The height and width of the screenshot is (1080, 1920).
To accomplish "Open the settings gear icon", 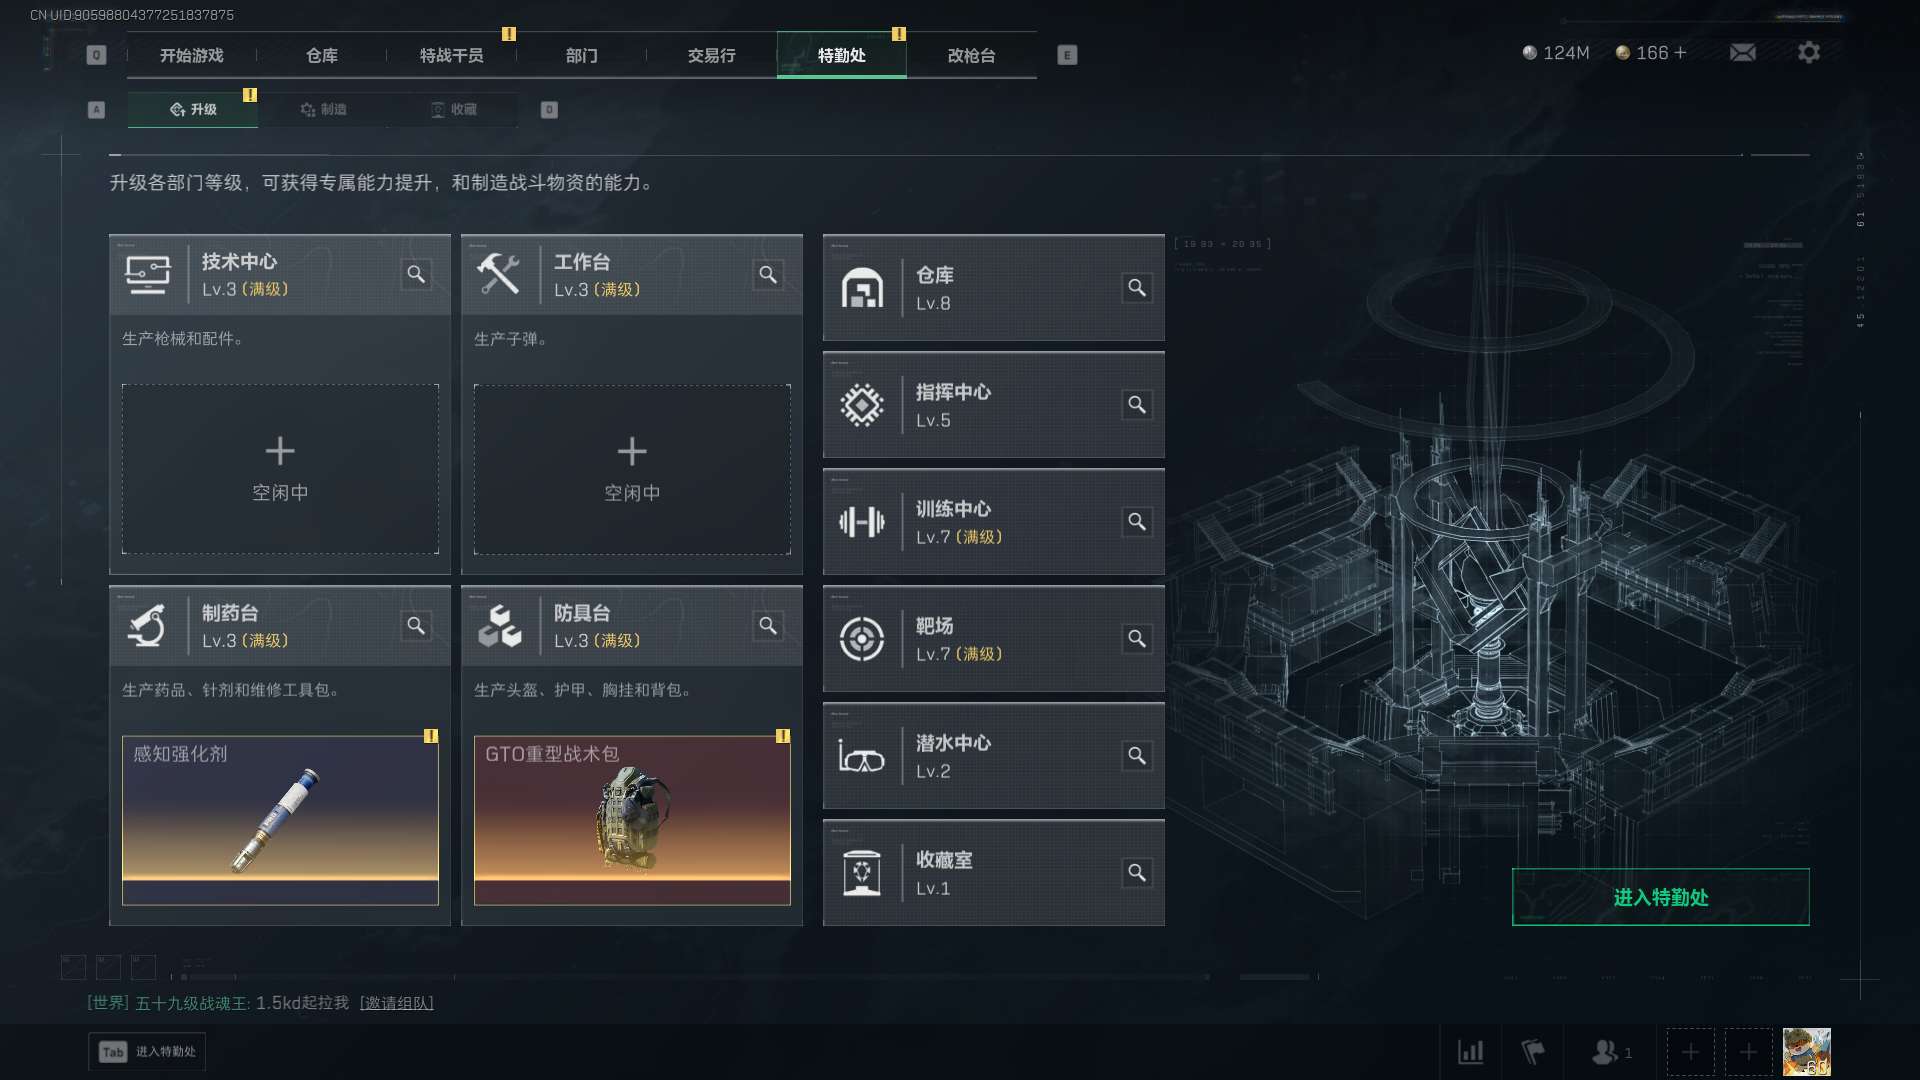I will [x=1808, y=53].
